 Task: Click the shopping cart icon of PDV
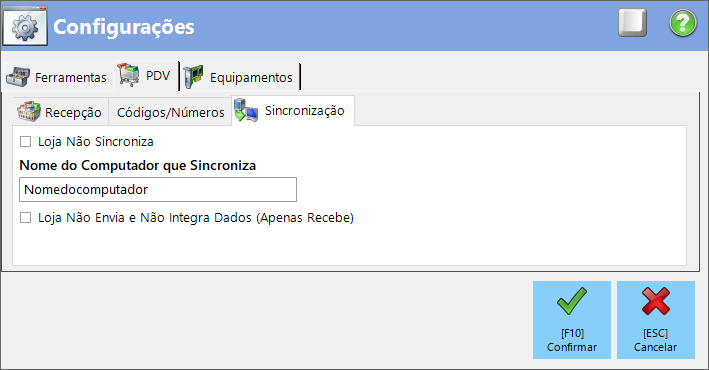[x=129, y=75]
